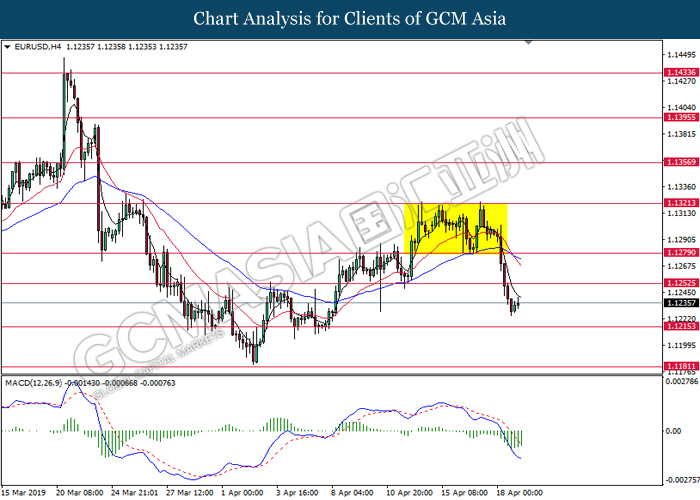Viewport: 700px width, 500px height.
Task: Click the 1.13130 axis price value
Action: (681, 213)
